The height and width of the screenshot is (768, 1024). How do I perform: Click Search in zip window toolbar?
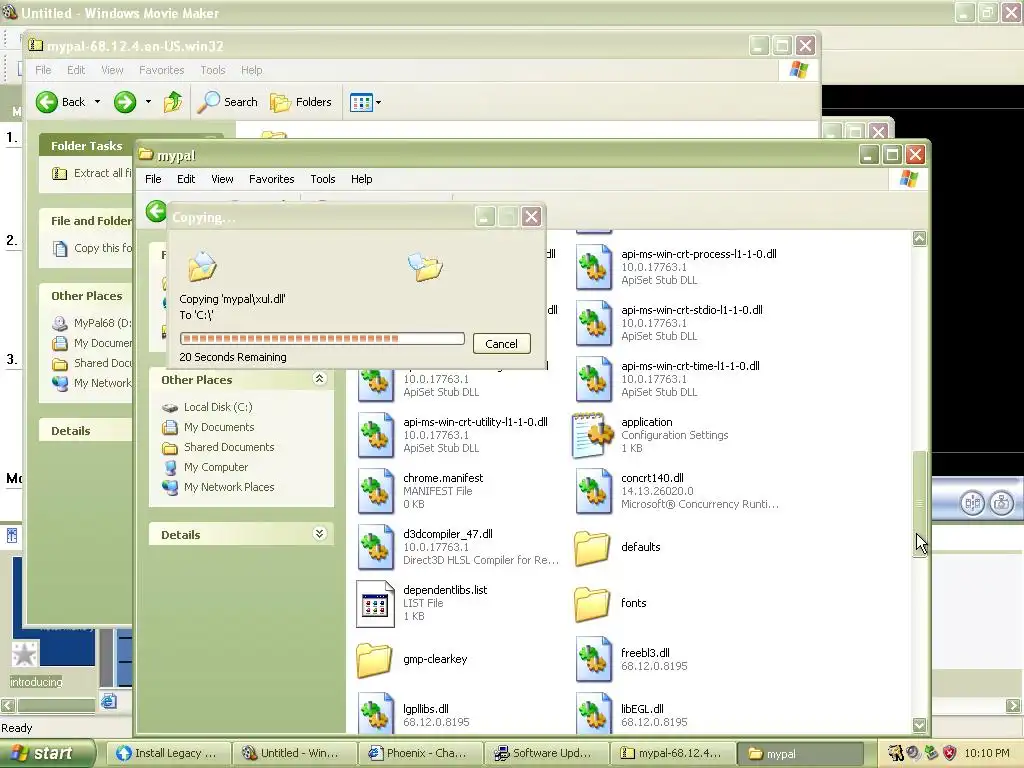pos(227,102)
